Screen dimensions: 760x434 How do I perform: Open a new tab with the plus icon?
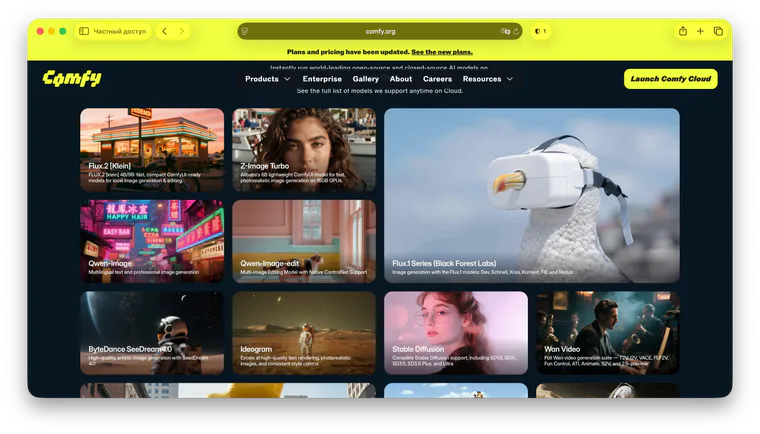[700, 31]
